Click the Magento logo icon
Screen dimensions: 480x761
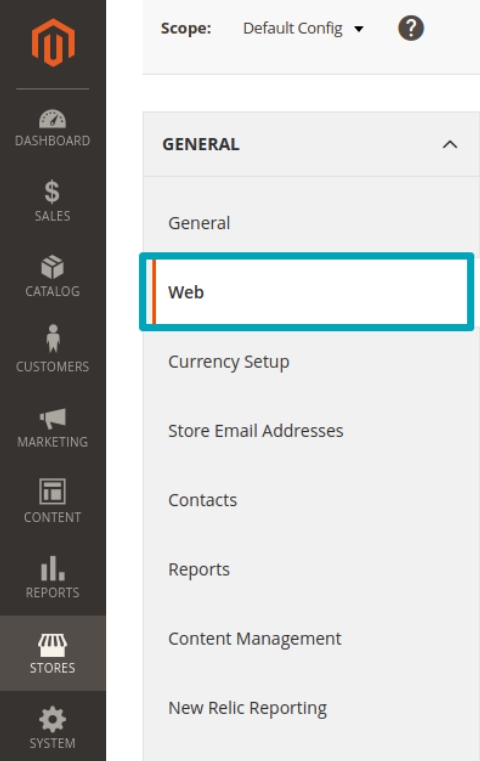53,43
